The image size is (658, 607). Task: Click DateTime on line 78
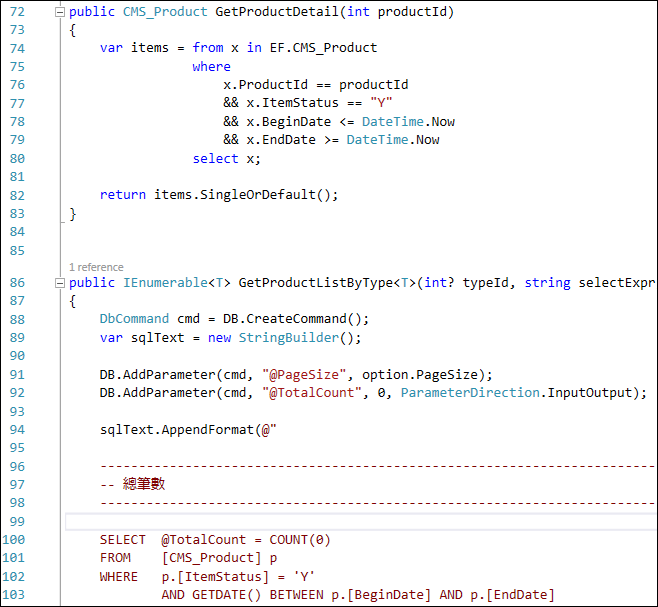click(393, 122)
